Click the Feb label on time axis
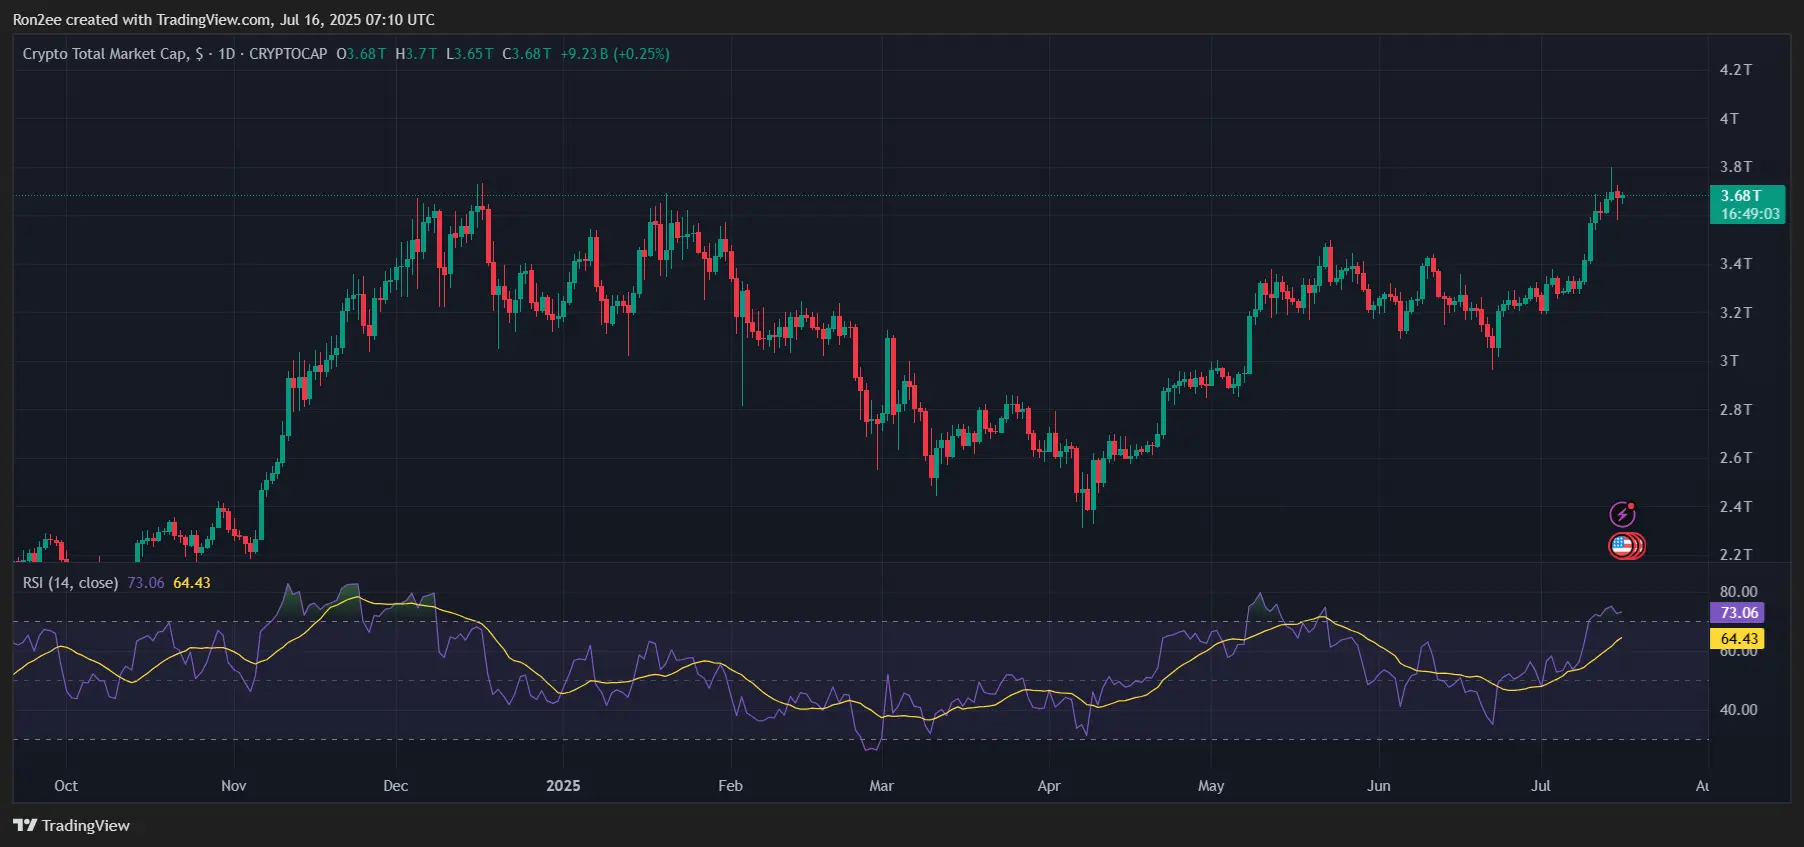 pos(730,786)
